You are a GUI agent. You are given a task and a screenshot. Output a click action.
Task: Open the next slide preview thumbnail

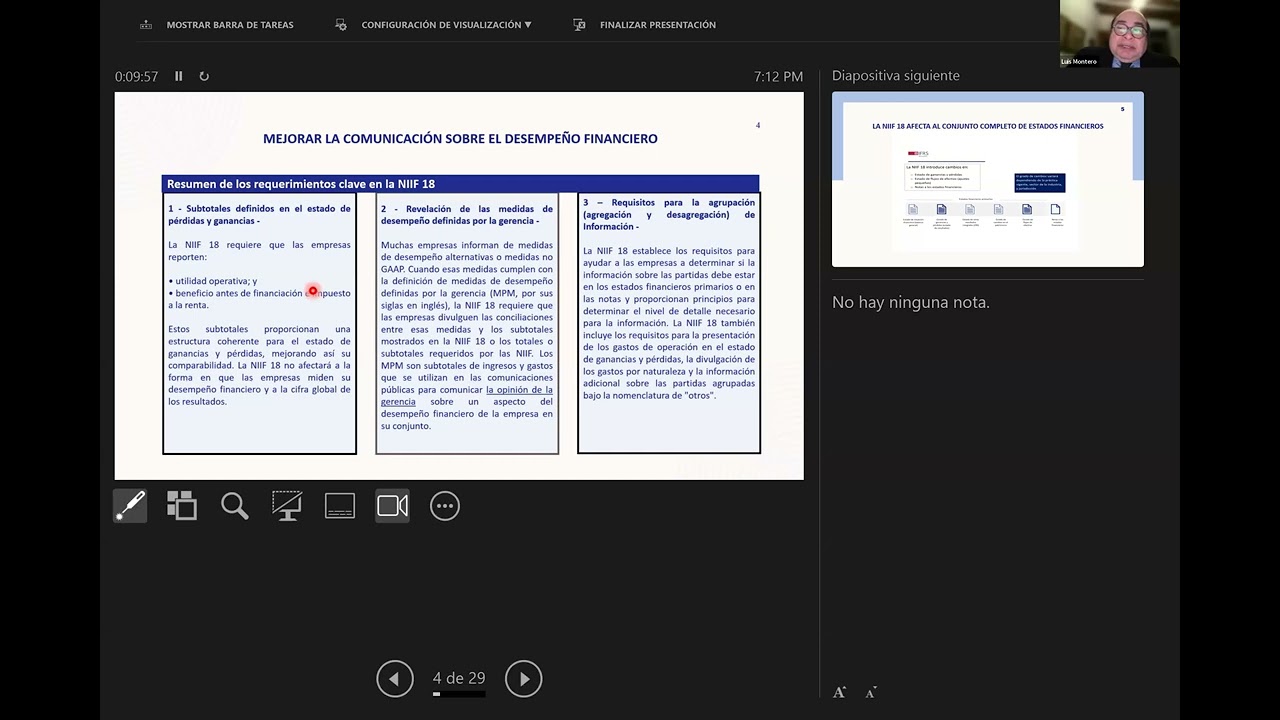pyautogui.click(x=988, y=180)
